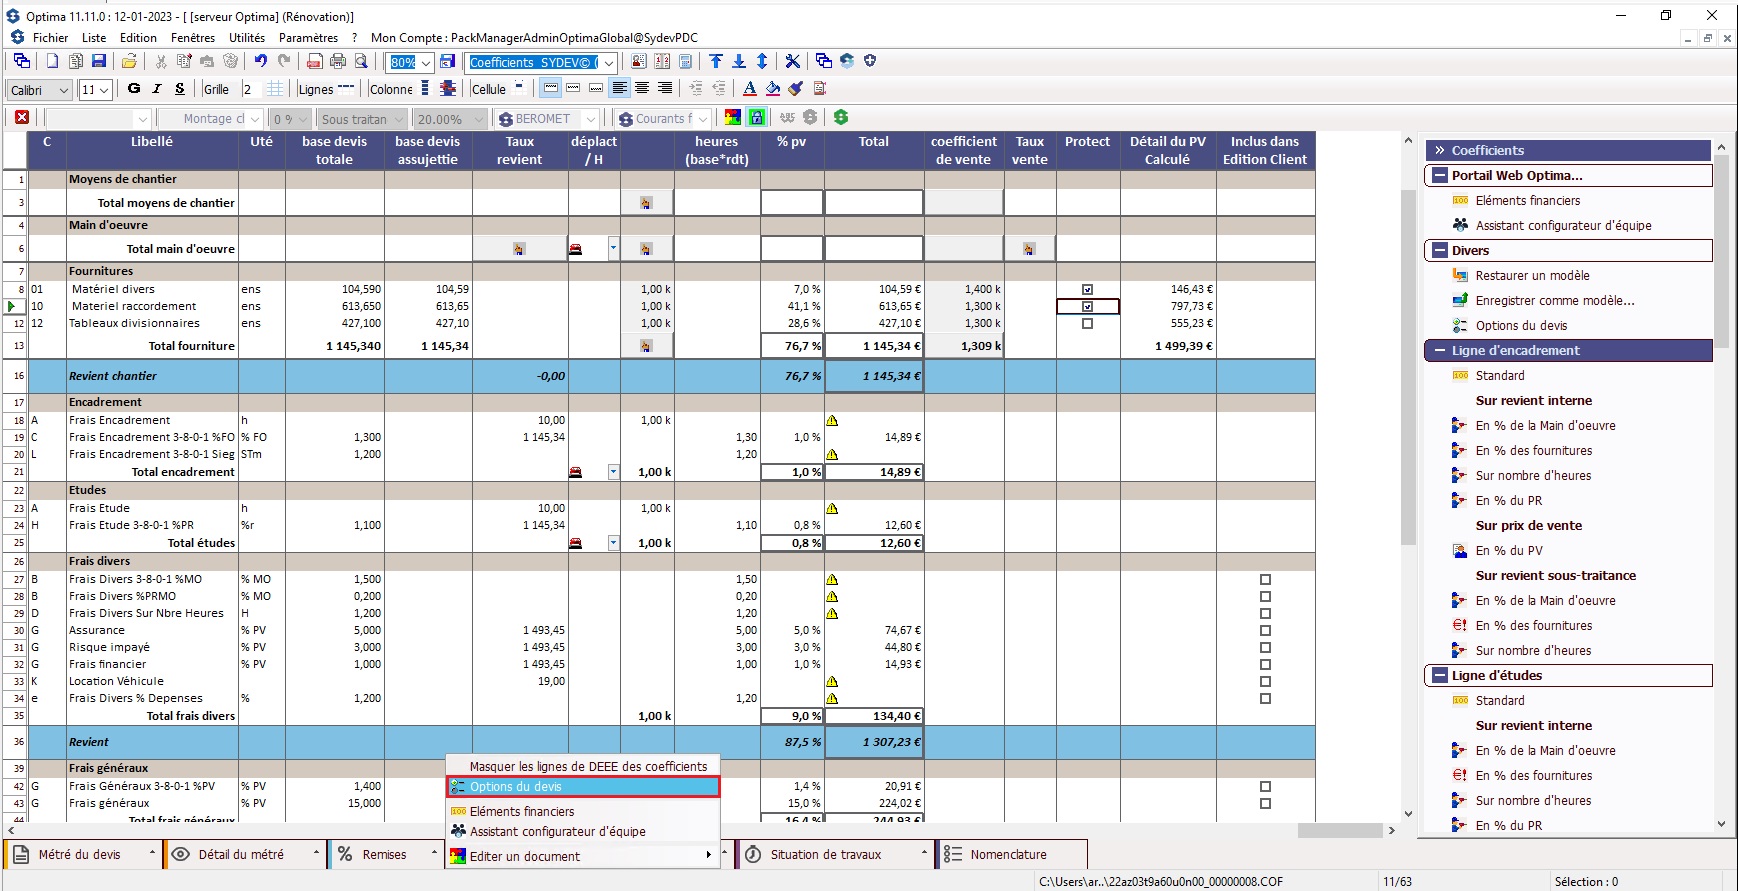This screenshot has height=891, width=1738.
Task: Click the blue move-to-bottom arrow icon
Action: pos(739,61)
